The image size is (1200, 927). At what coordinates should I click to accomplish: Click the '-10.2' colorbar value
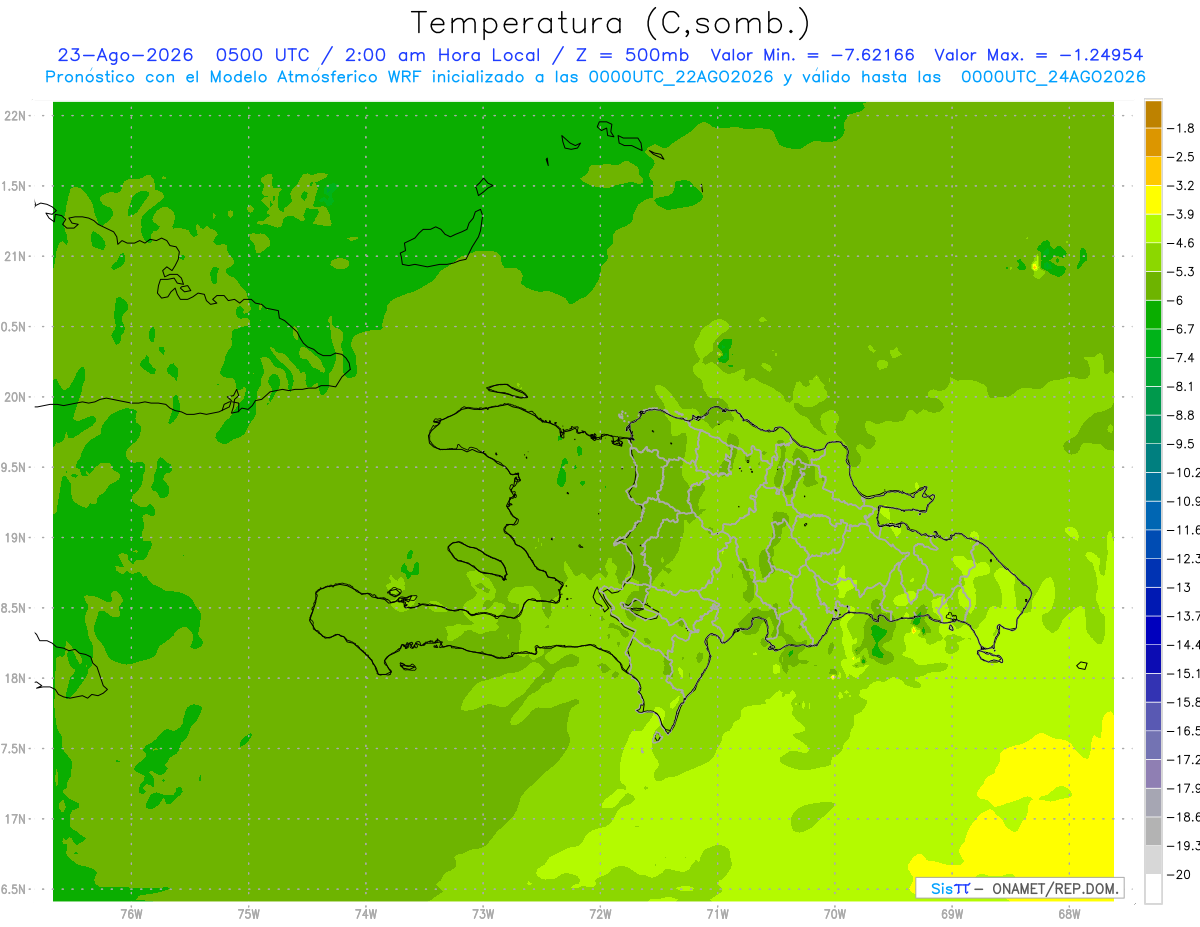[1184, 472]
